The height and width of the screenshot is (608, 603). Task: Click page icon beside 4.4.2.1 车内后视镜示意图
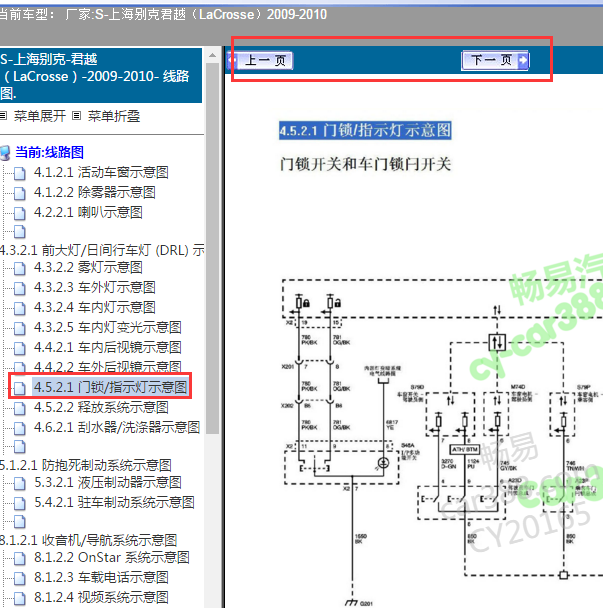coord(20,349)
